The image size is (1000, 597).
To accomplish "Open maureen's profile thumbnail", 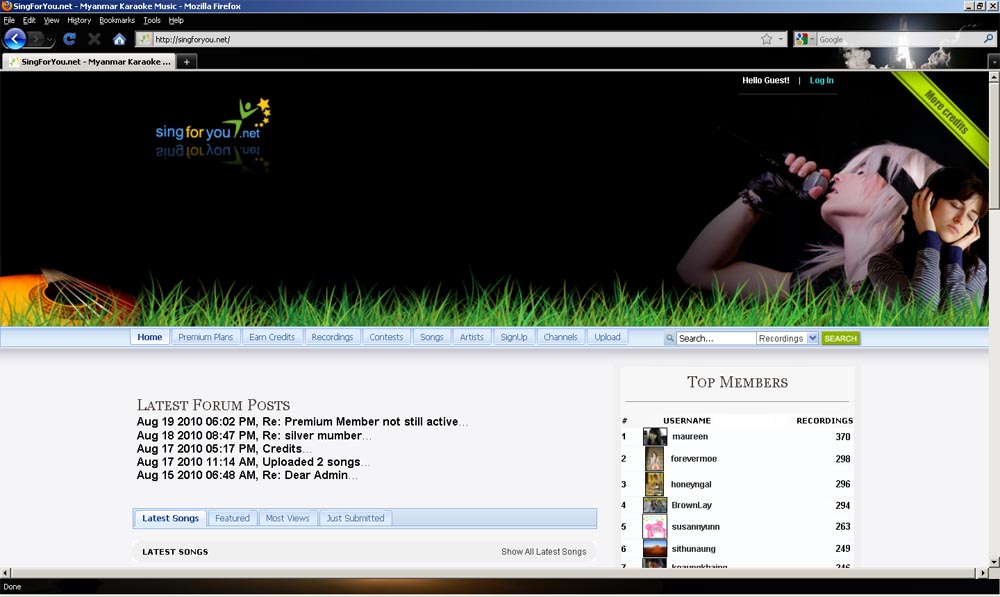I will point(655,437).
